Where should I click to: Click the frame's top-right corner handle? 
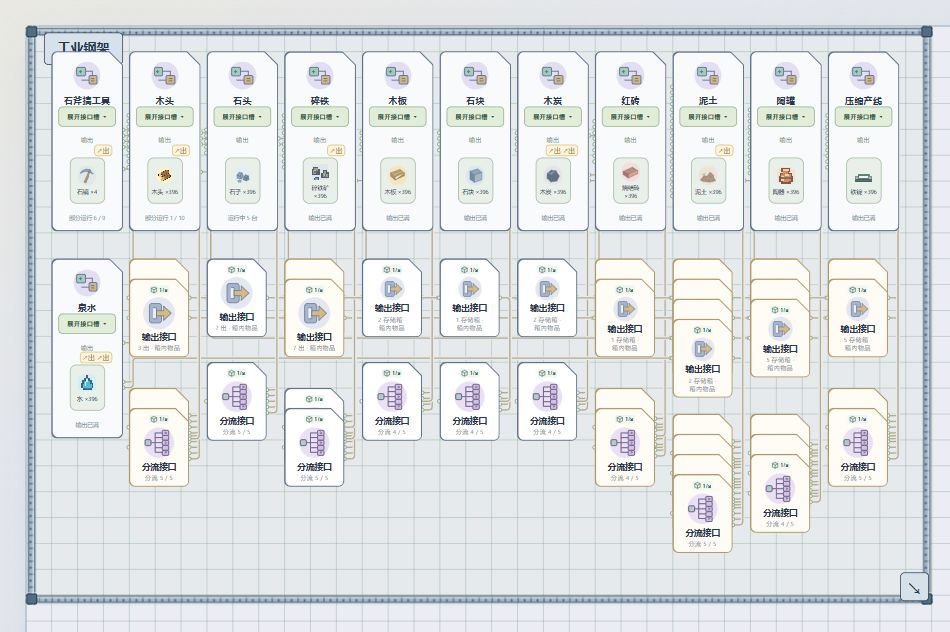pos(926,32)
